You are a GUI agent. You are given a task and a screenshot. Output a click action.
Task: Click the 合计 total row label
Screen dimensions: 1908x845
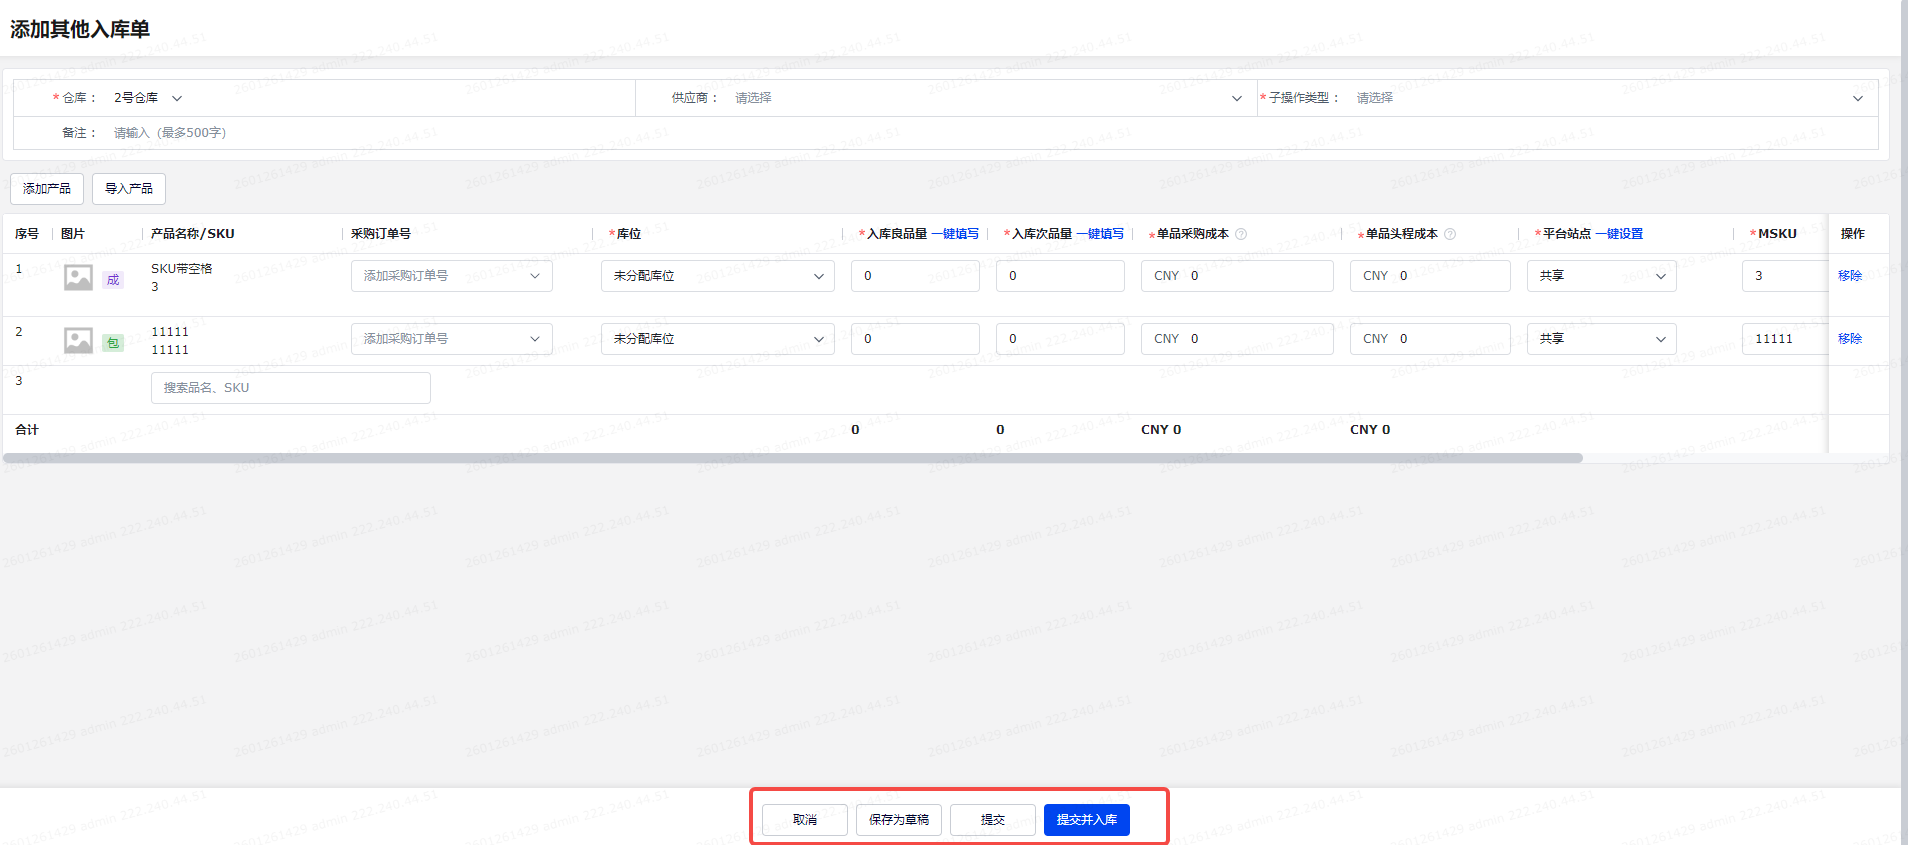27,430
